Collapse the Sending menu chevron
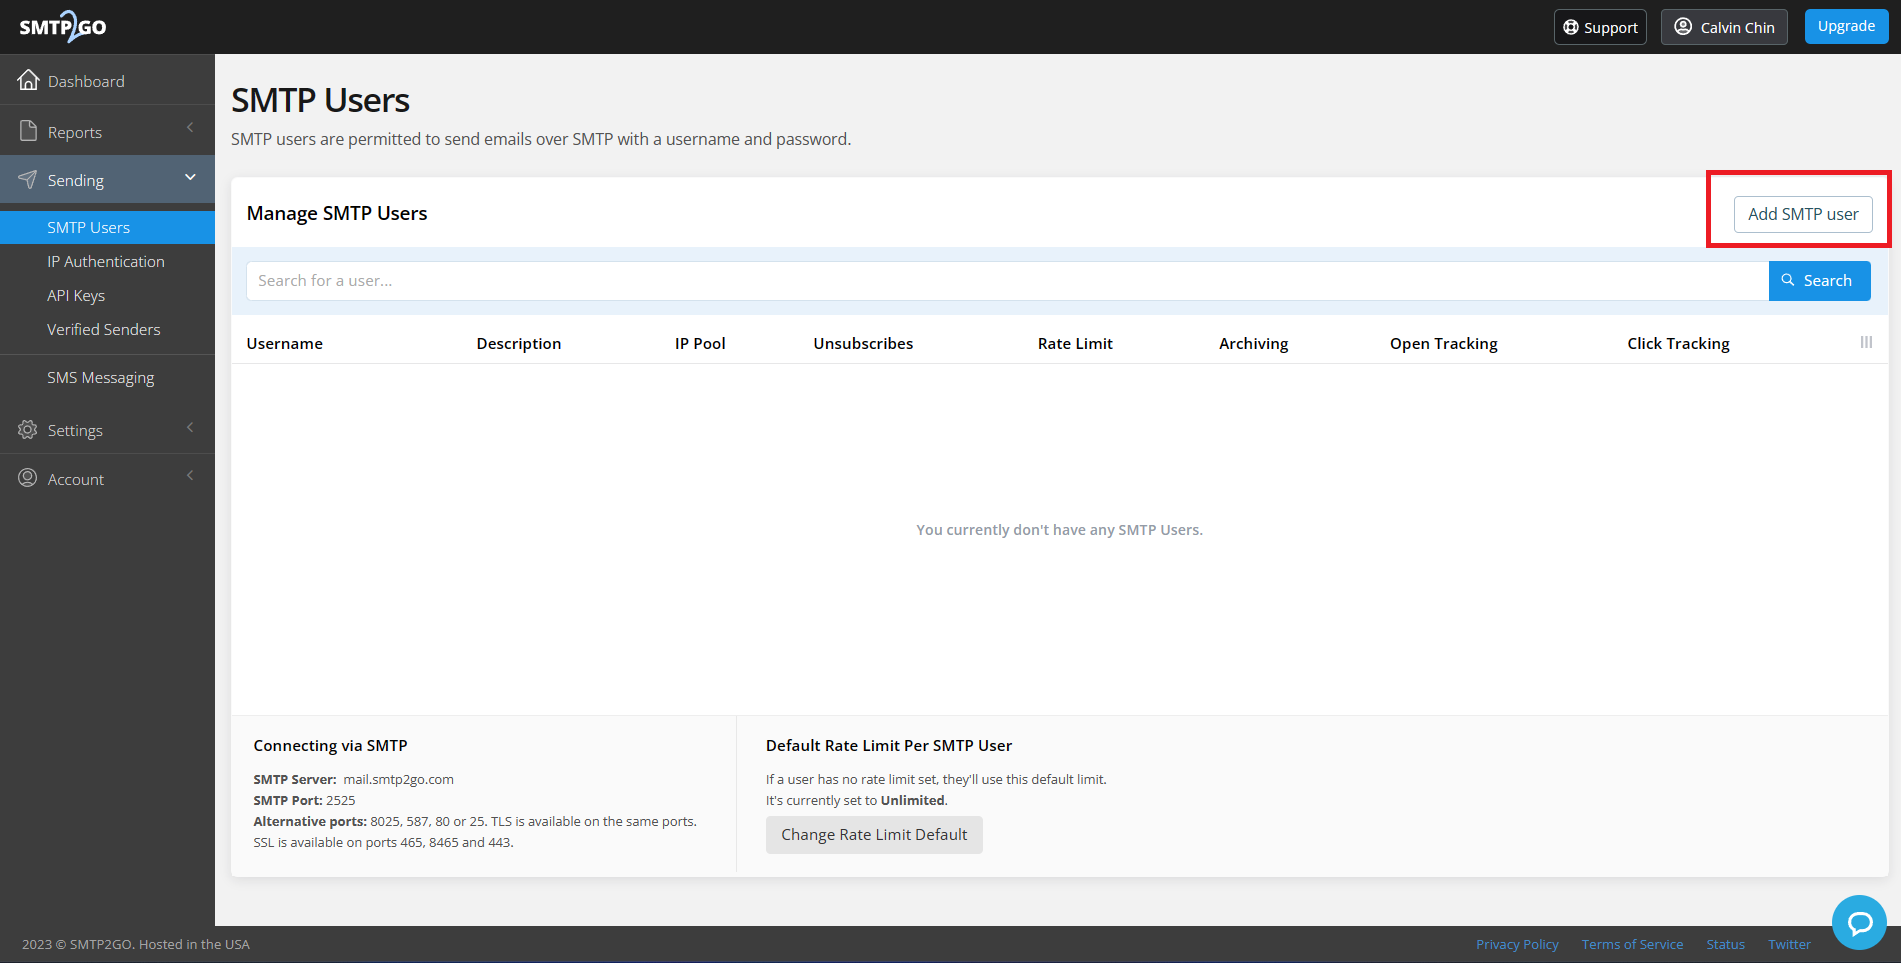This screenshot has width=1901, height=963. (x=190, y=178)
